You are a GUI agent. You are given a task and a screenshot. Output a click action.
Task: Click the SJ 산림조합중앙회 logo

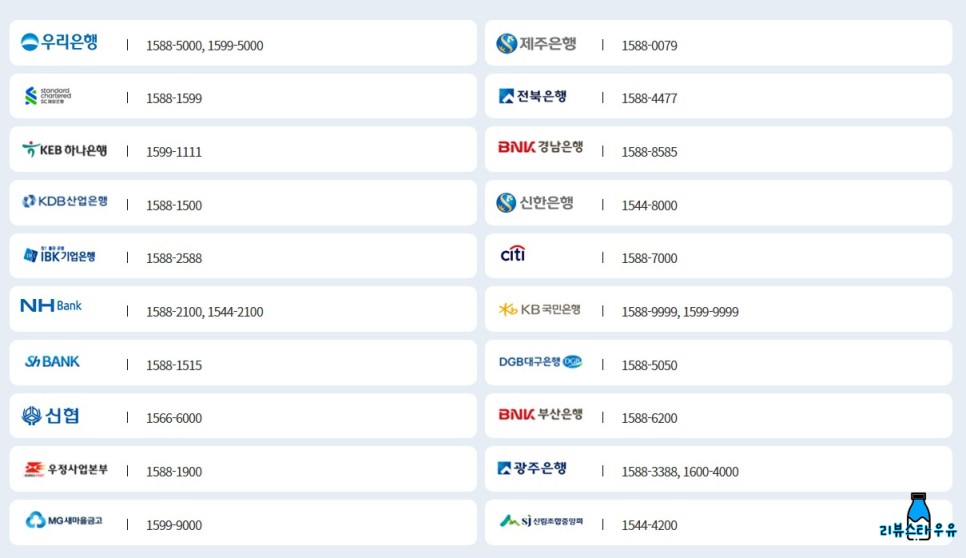pyautogui.click(x=541, y=521)
